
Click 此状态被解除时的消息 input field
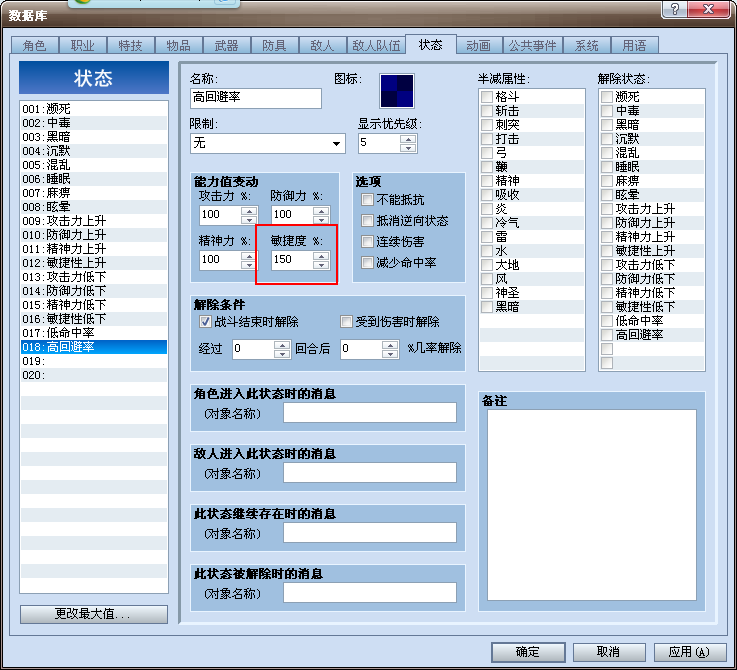click(369, 593)
